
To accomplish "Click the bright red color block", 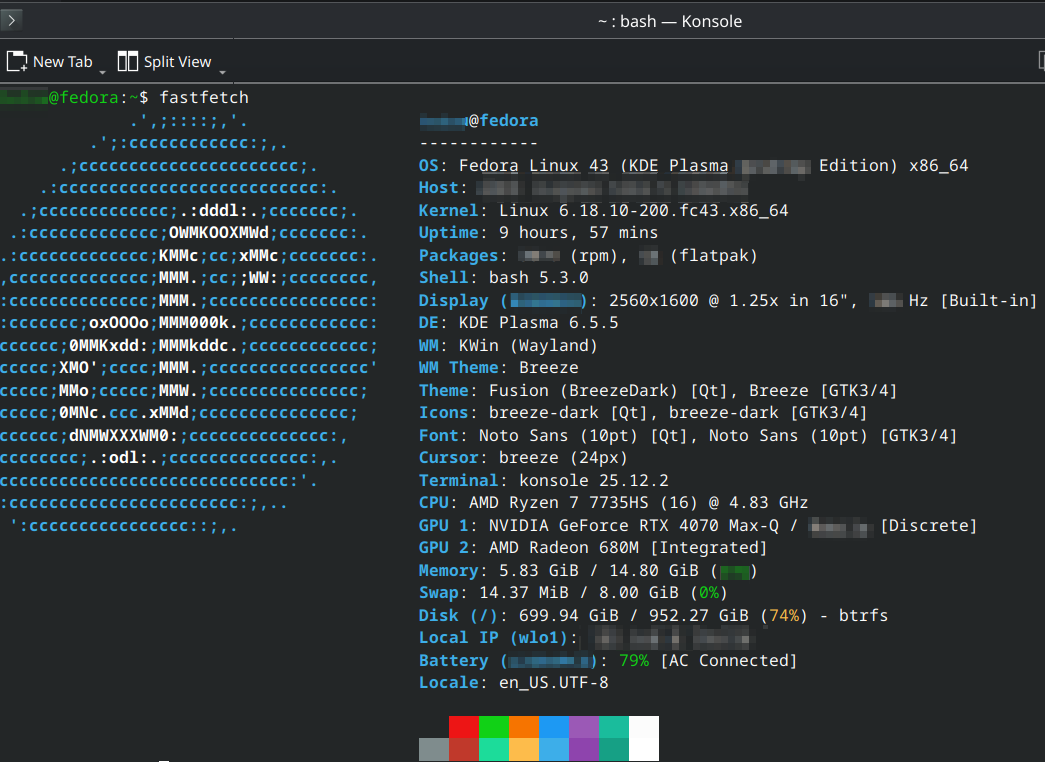I will click(464, 726).
